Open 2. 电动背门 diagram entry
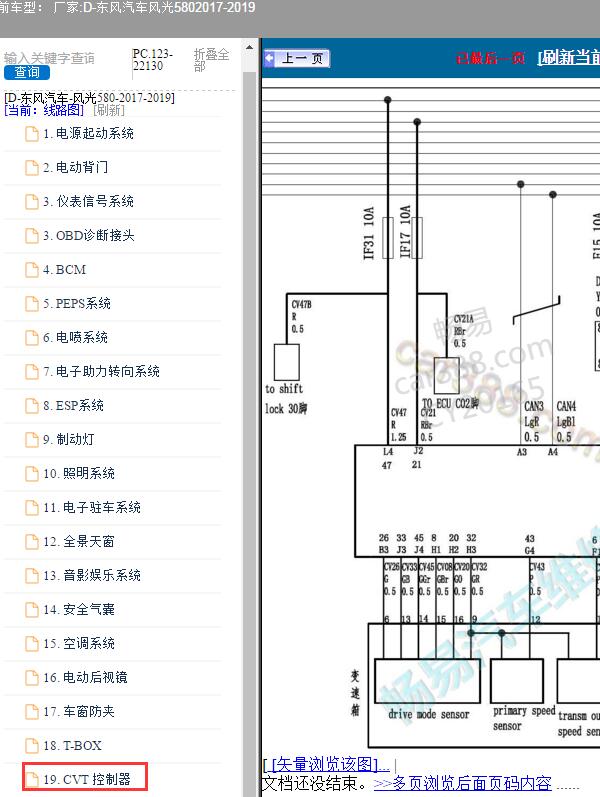Image resolution: width=600 pixels, height=797 pixels. pyautogui.click(x=75, y=167)
